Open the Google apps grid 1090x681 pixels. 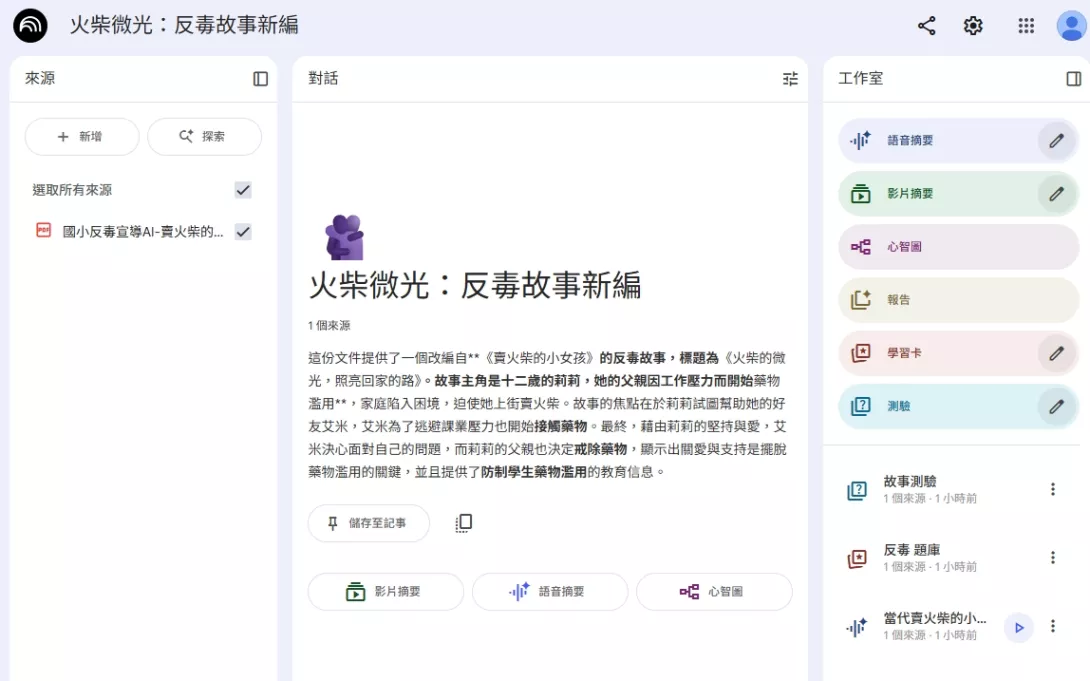(x=1026, y=26)
